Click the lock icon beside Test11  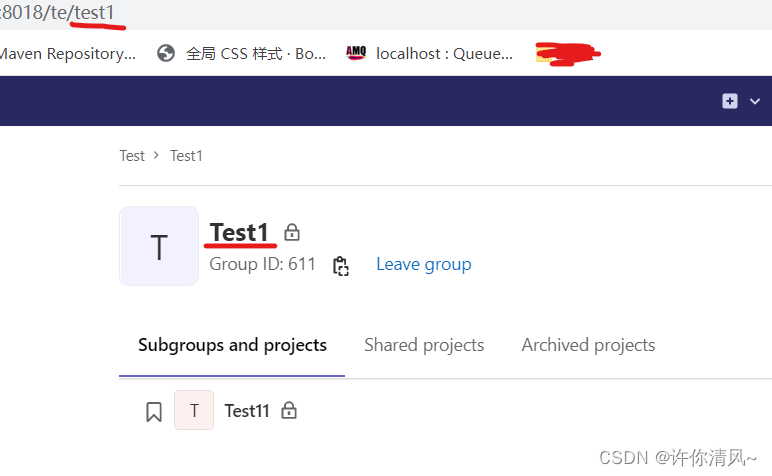pyautogui.click(x=289, y=410)
